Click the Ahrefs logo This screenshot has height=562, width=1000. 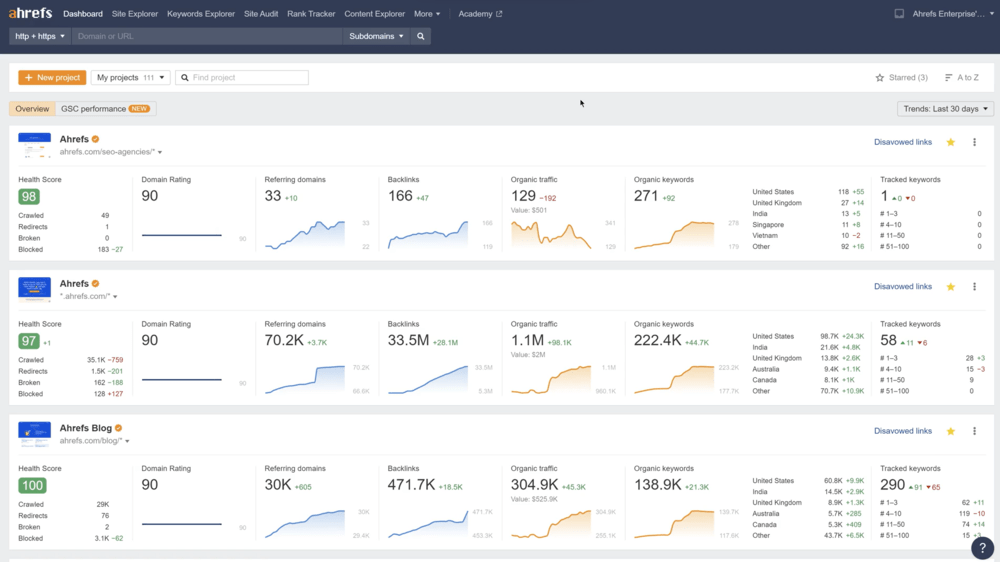(x=30, y=13)
